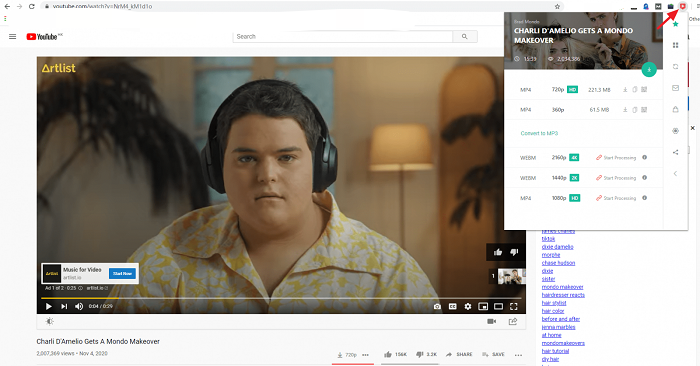Click the address bar URL
The image size is (700, 366).
coord(102,6)
